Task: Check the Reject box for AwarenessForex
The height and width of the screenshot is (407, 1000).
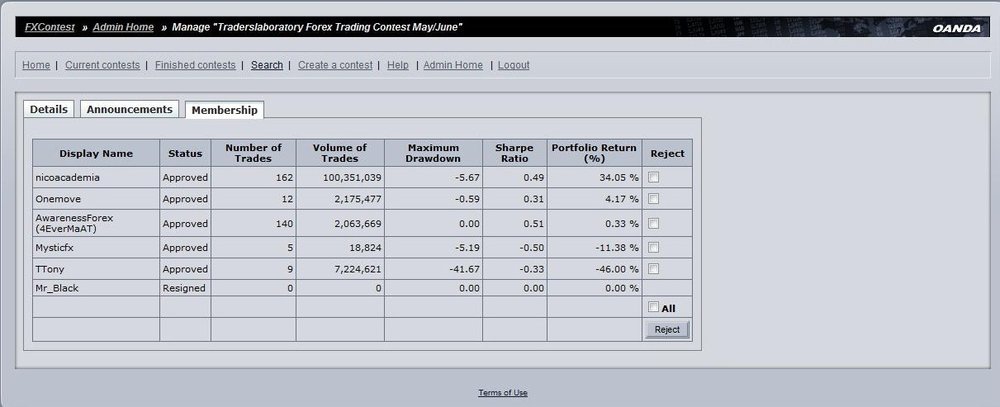Action: coord(654,223)
